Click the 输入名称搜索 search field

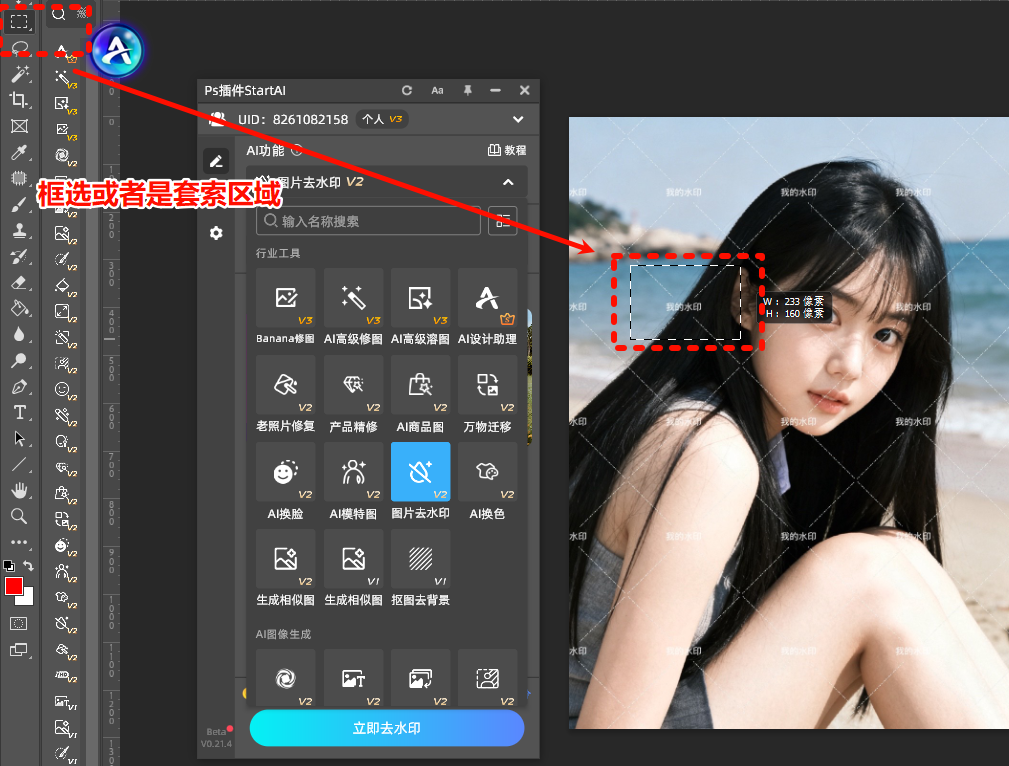[x=368, y=221]
